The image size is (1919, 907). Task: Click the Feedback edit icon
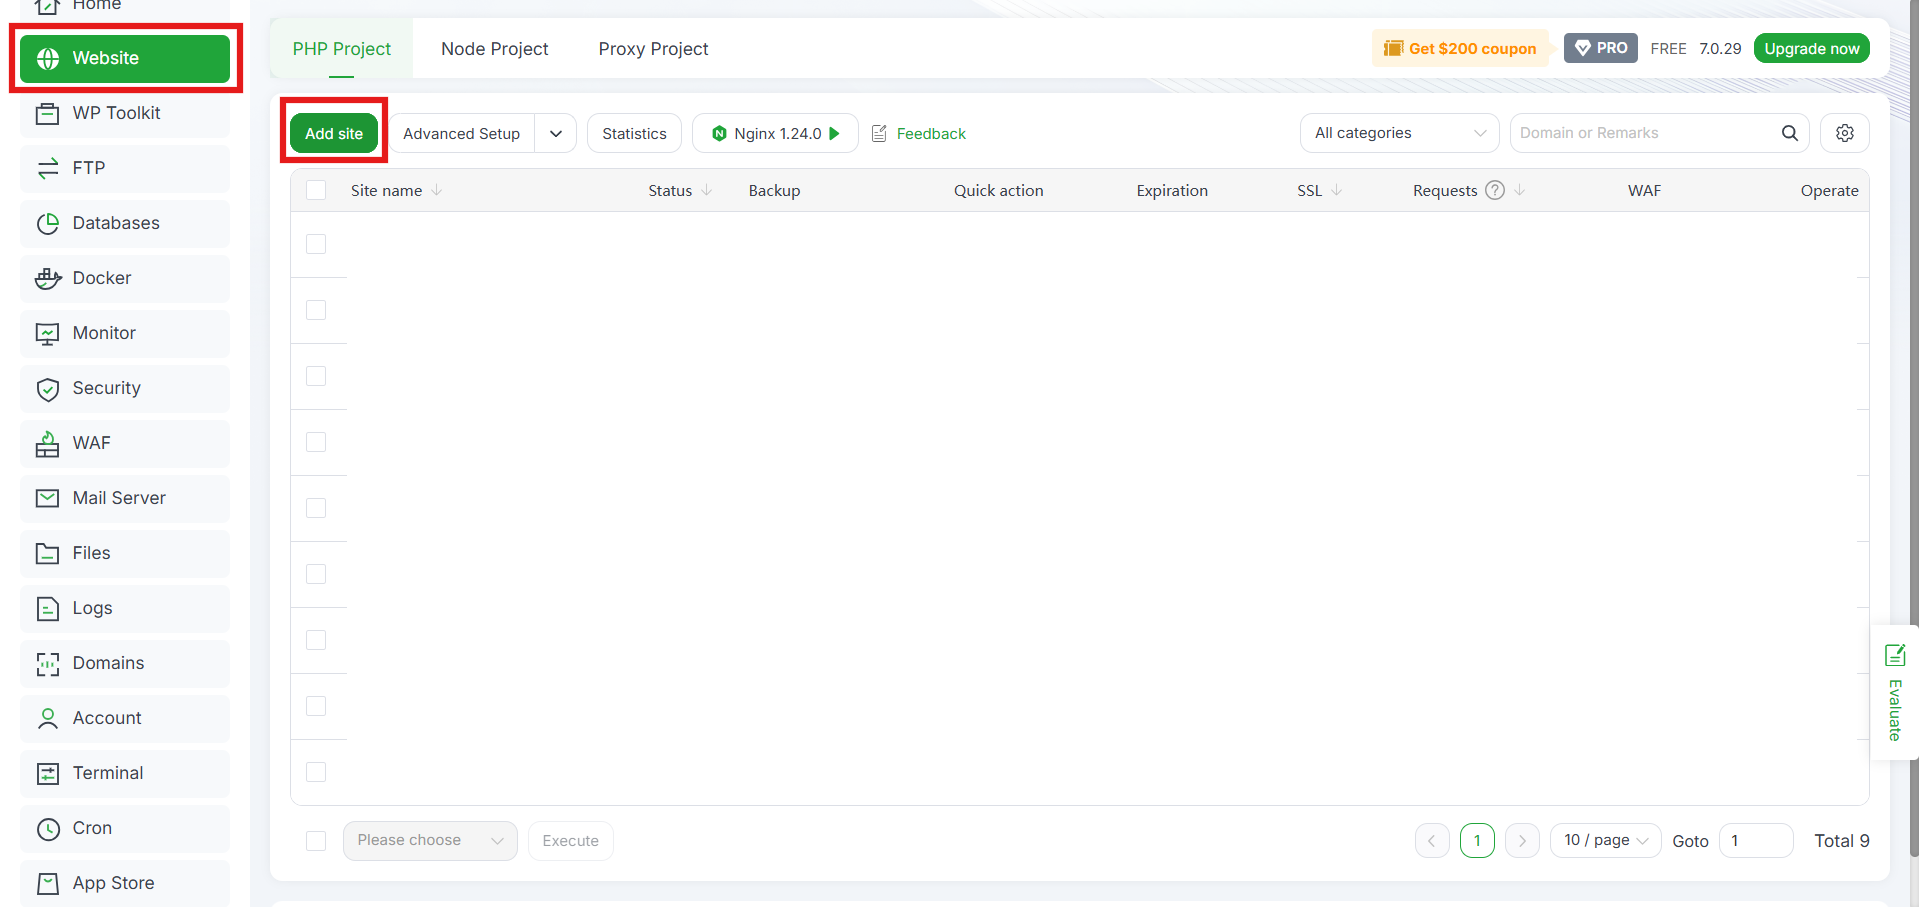pos(879,133)
